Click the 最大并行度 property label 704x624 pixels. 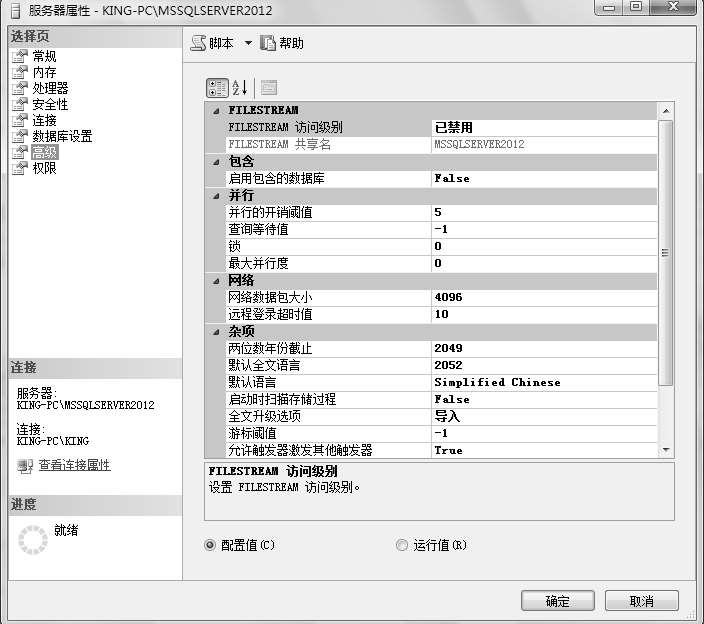click(258, 264)
